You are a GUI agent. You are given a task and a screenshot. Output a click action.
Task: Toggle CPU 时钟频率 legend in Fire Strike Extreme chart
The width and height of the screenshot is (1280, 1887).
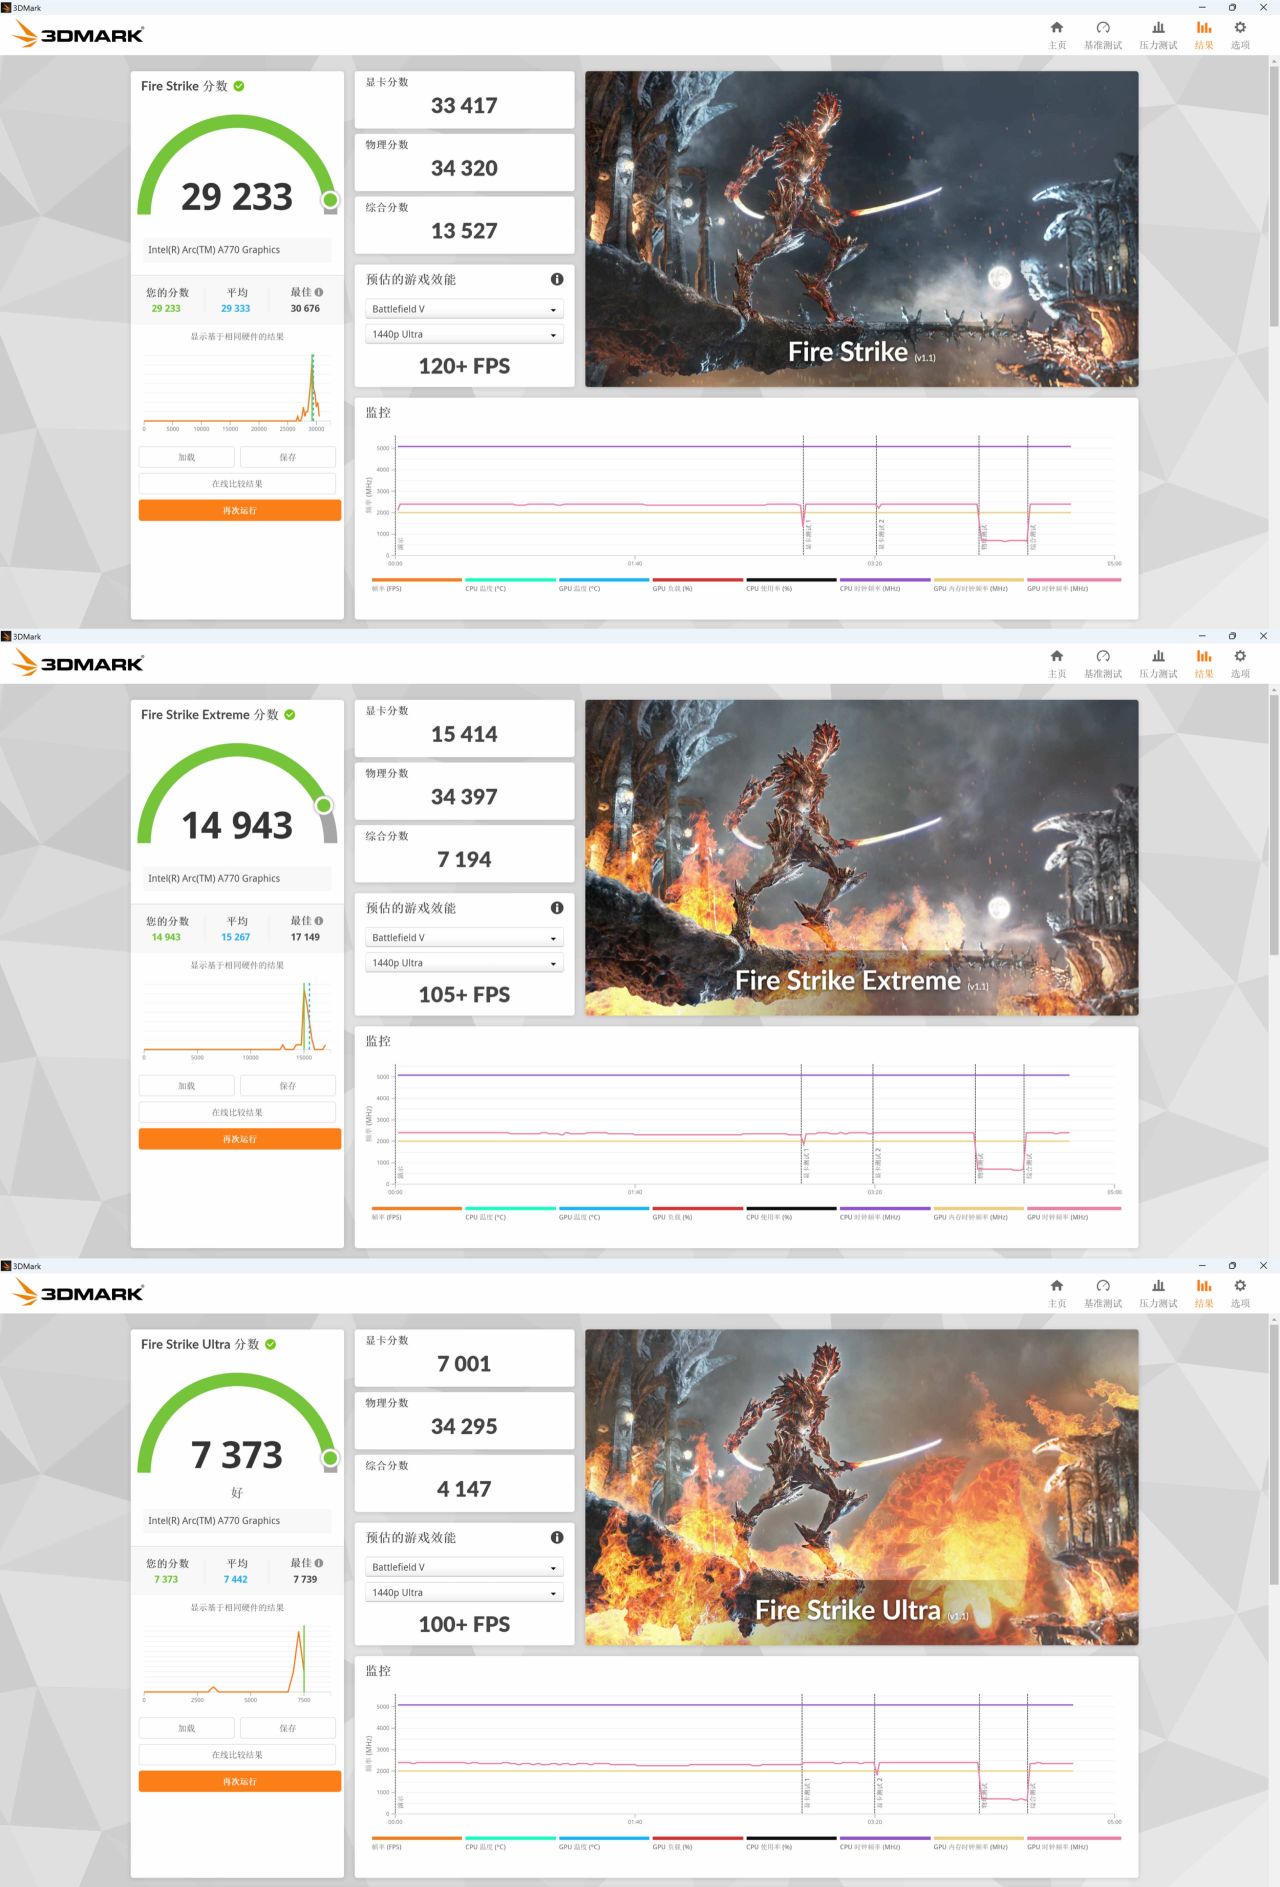885,1213
